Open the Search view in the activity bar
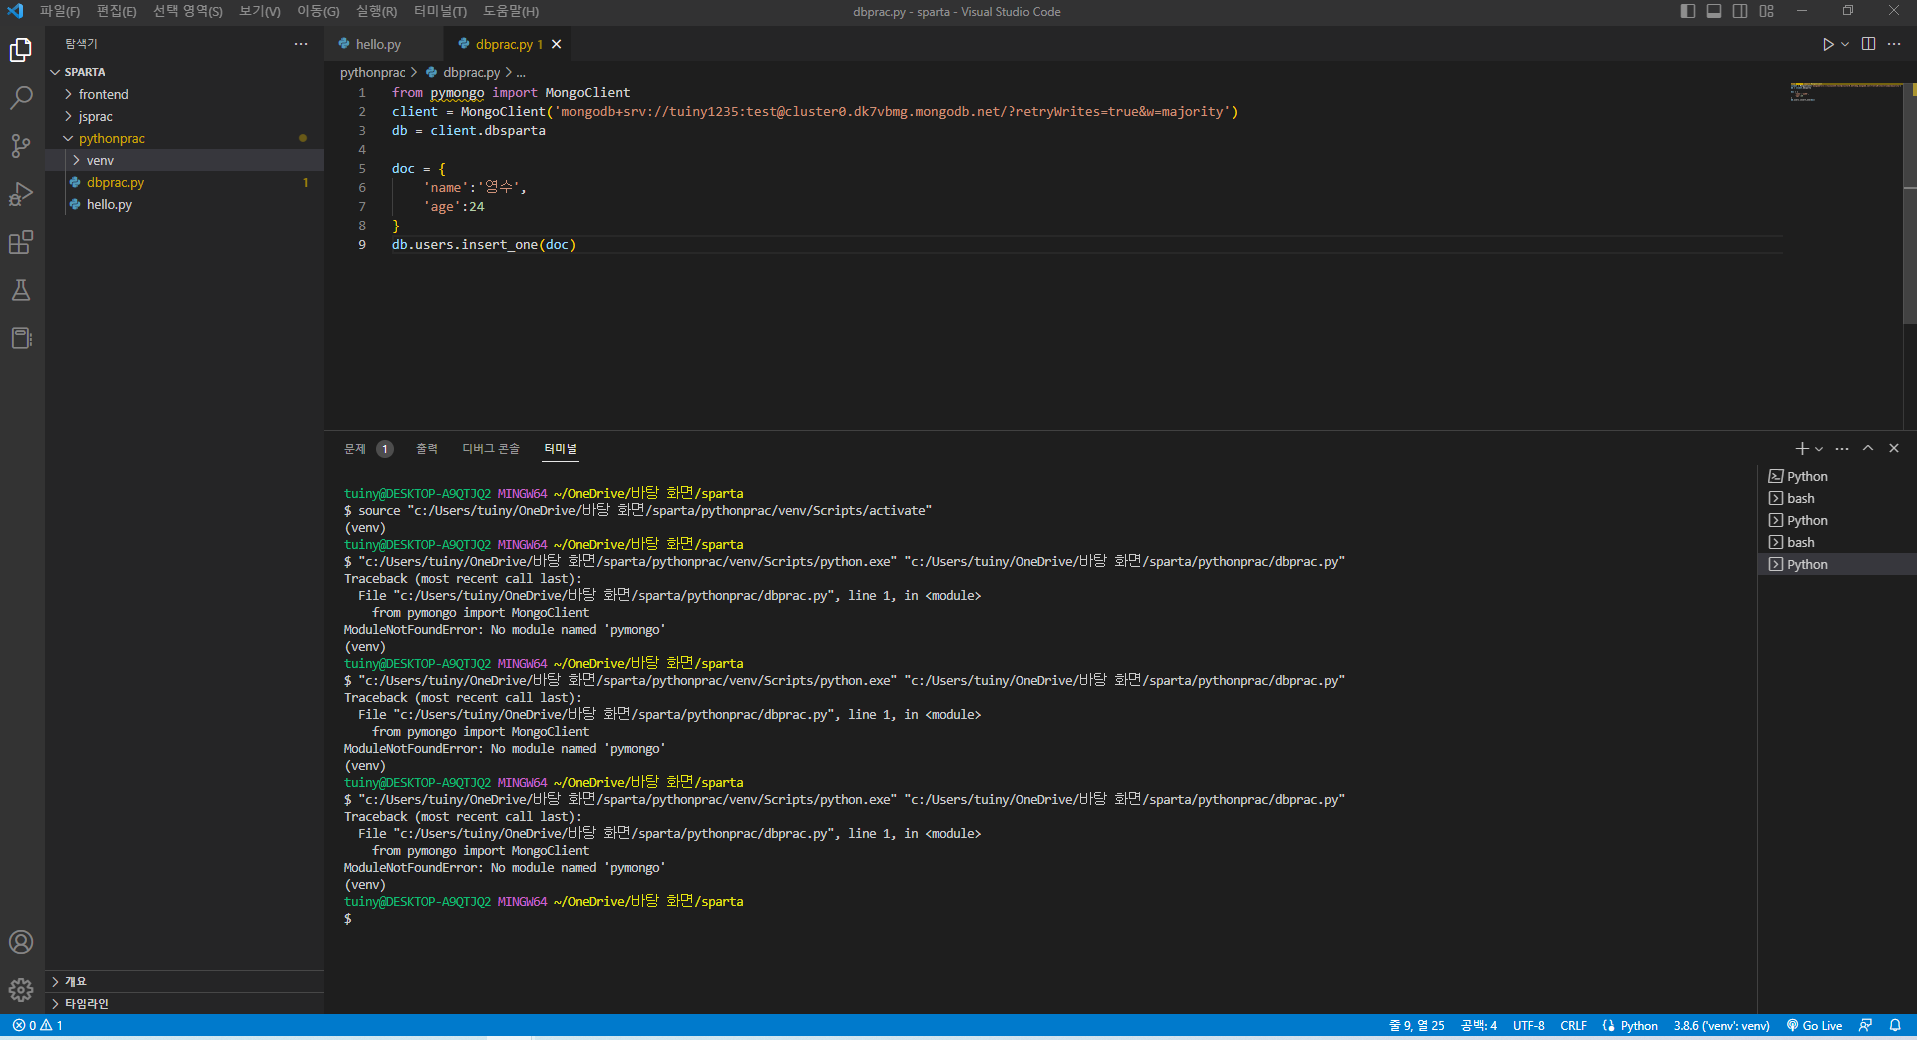Image resolution: width=1917 pixels, height=1040 pixels. [21, 98]
